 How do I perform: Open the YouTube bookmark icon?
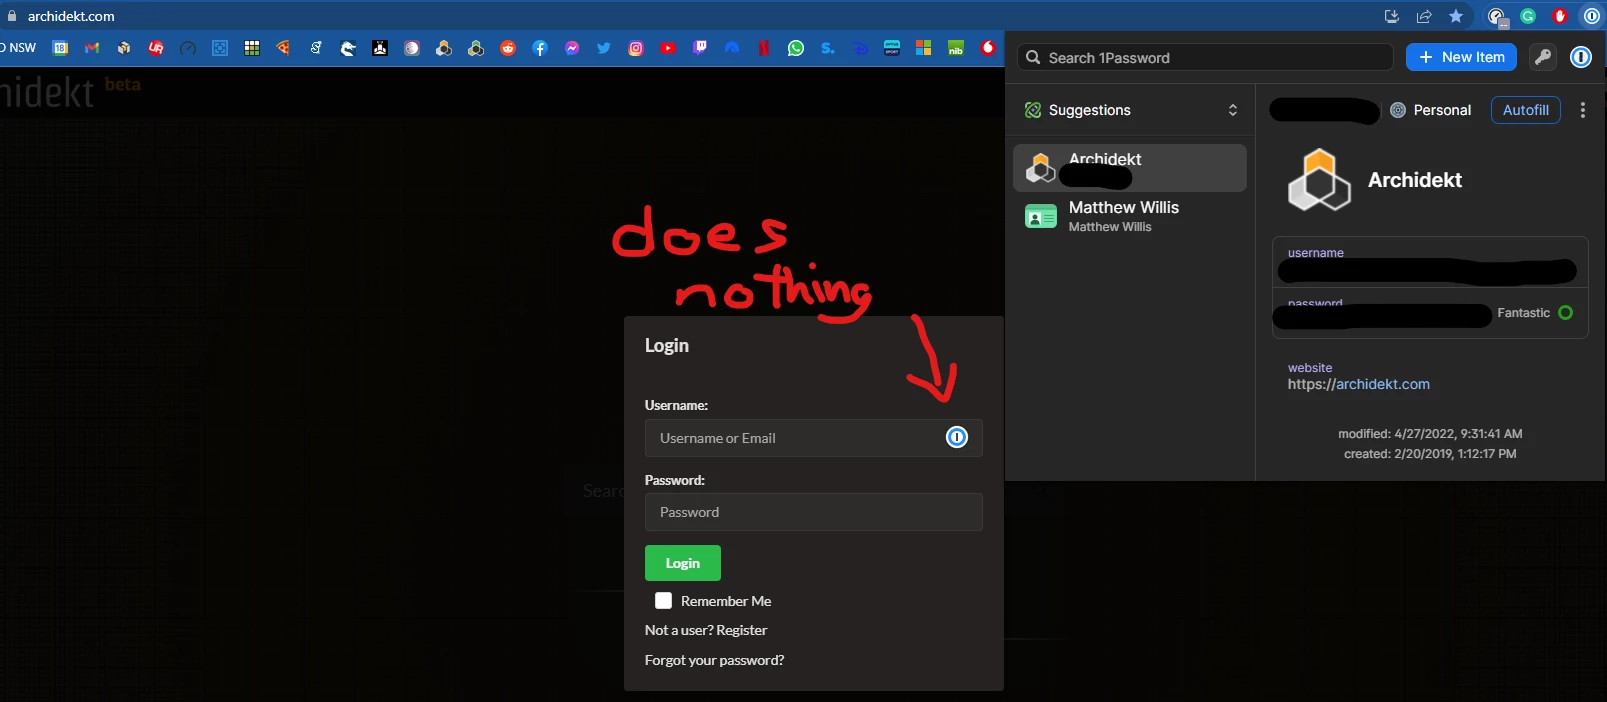coord(668,48)
